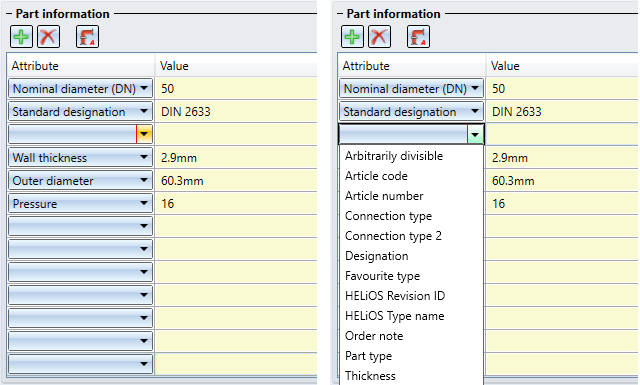The width and height of the screenshot is (640, 385).
Task: Pick HELiOS Revision ID from list
Action: [x=395, y=296]
